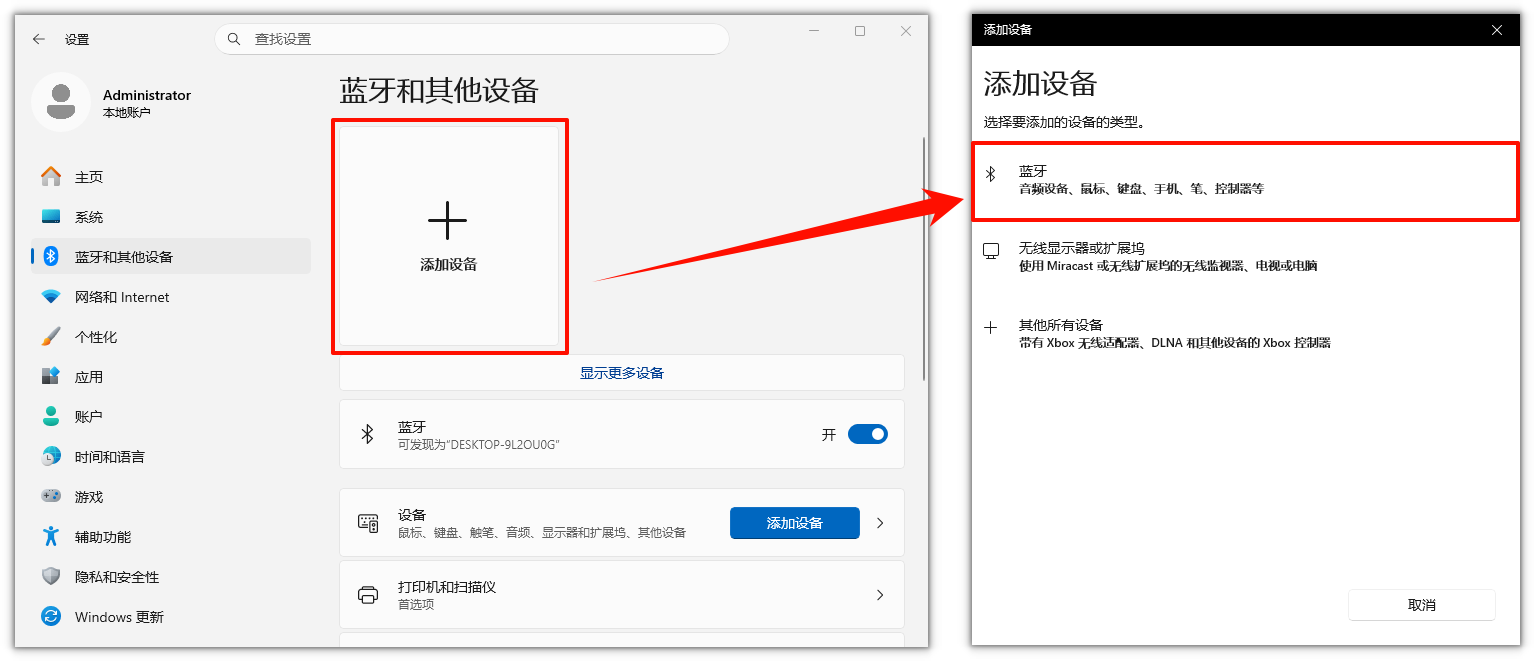This screenshot has height=662, width=1537.
Task: Open Windows 更新 page
Action: coord(171,617)
